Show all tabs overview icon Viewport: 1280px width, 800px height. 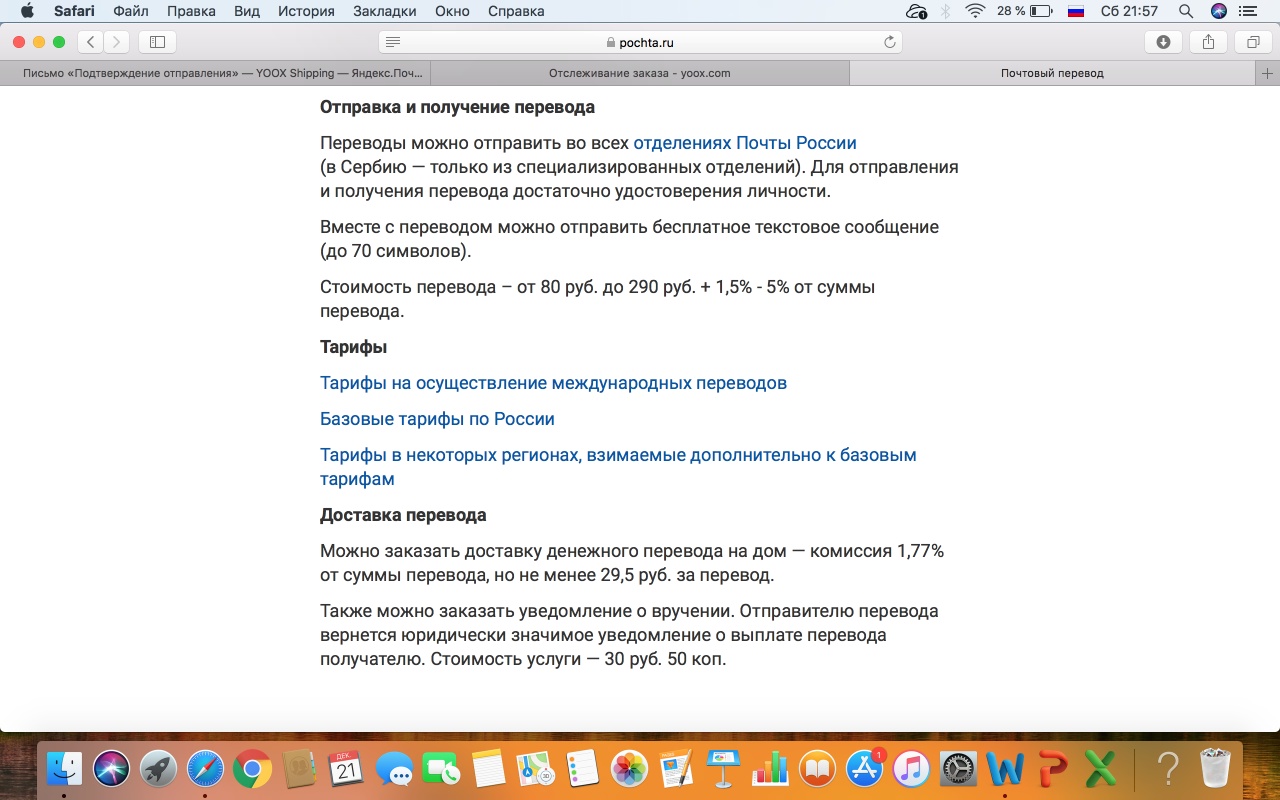point(1252,42)
